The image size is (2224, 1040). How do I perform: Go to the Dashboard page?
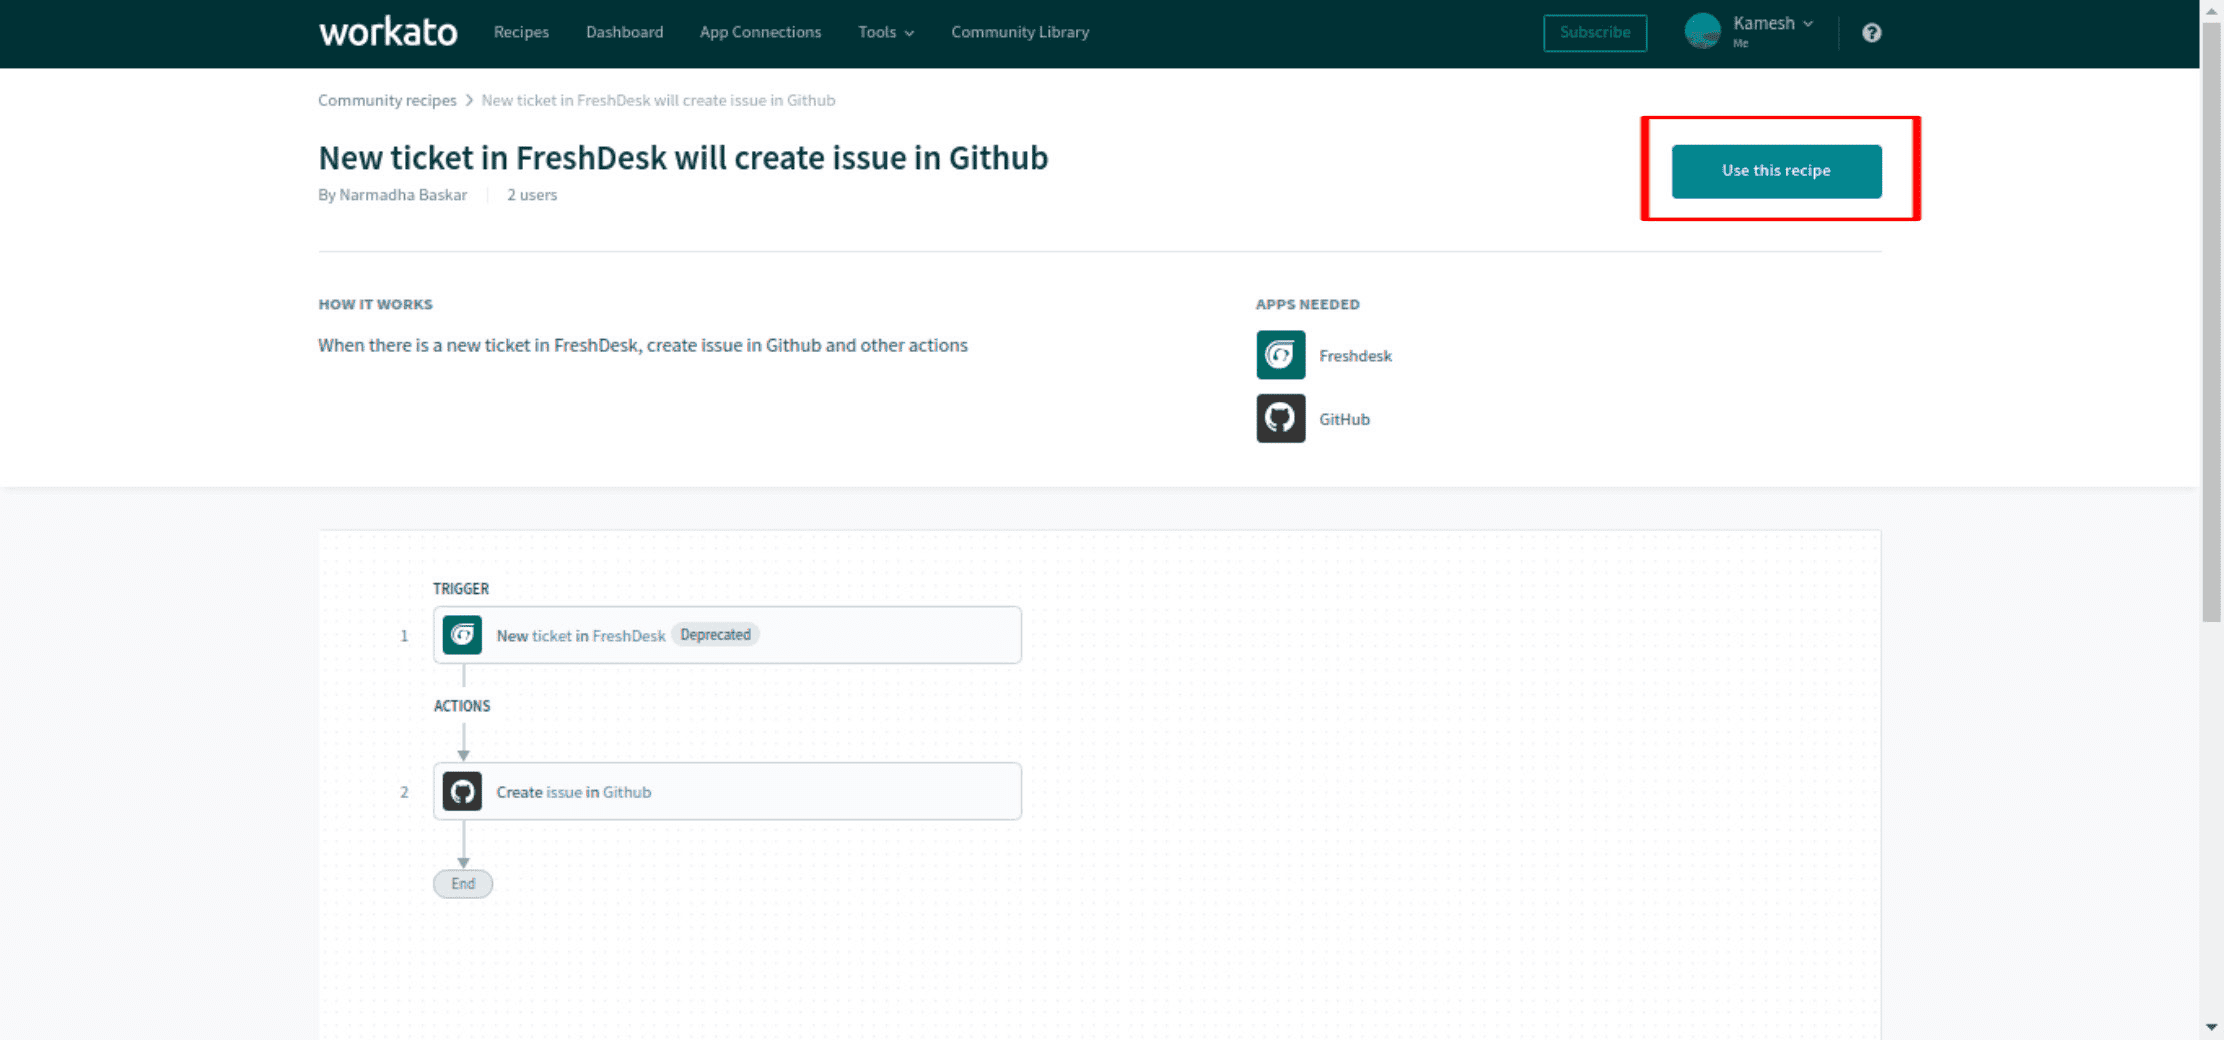coord(624,32)
